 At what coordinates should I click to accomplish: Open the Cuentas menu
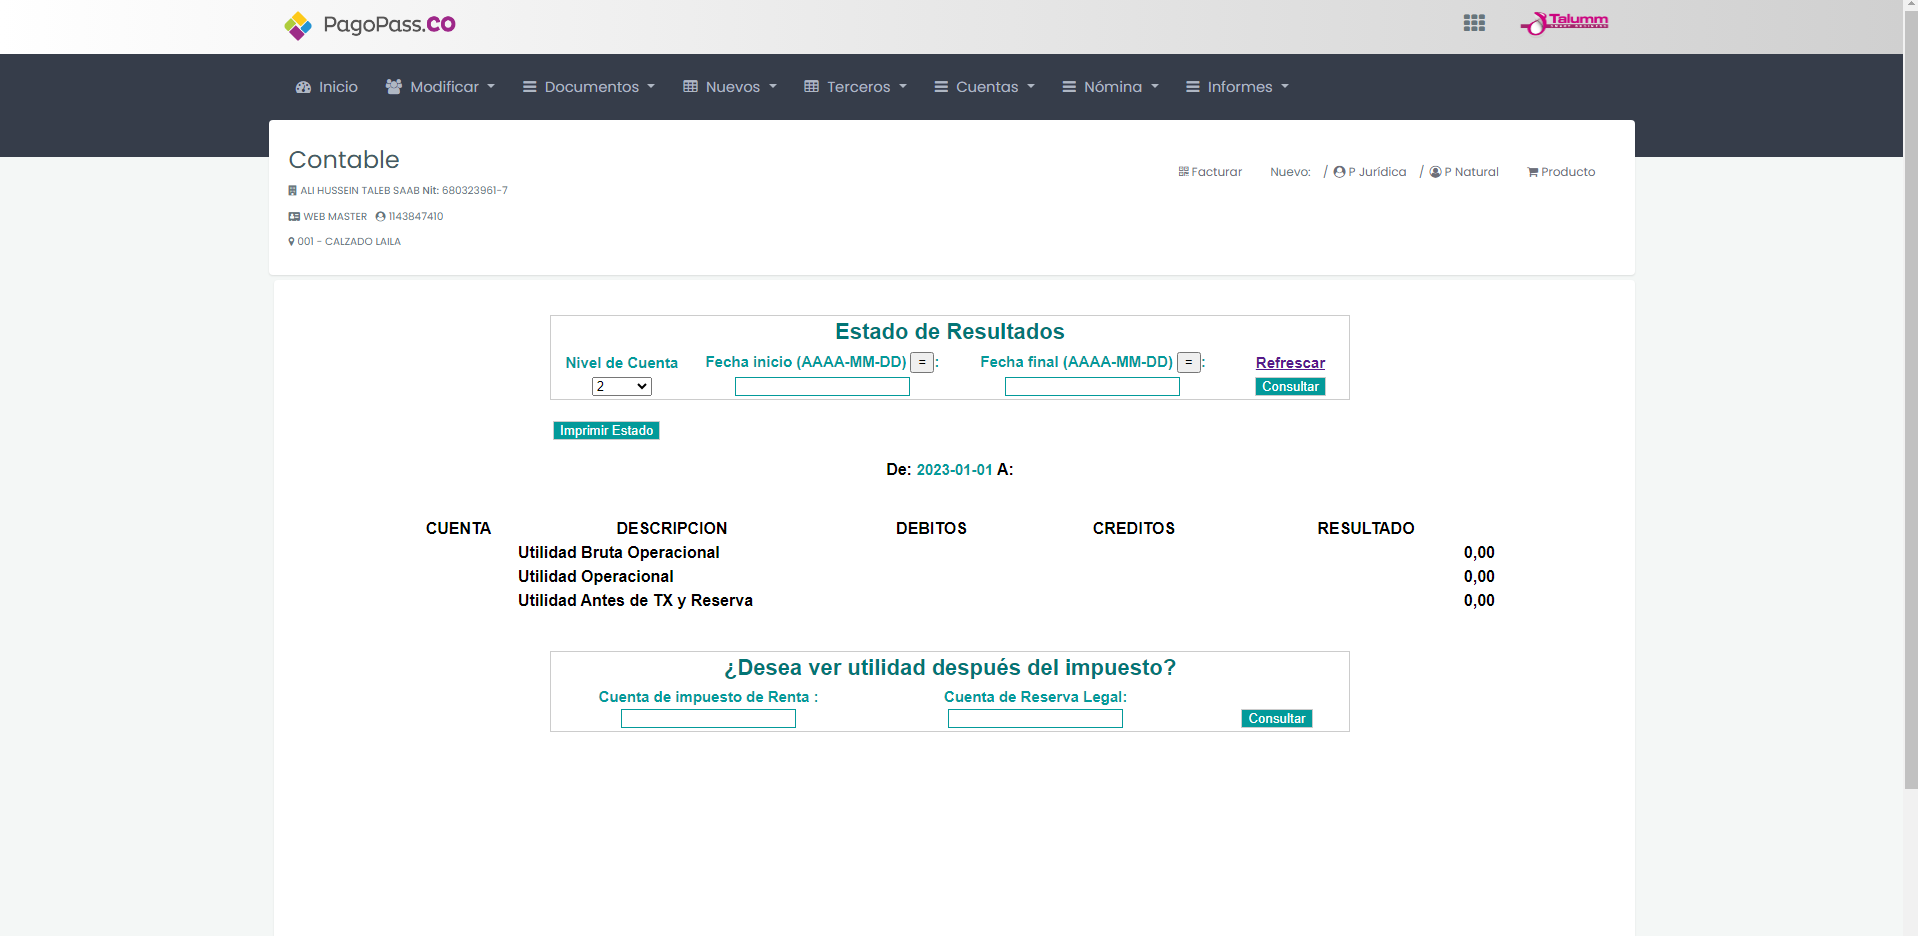(984, 87)
